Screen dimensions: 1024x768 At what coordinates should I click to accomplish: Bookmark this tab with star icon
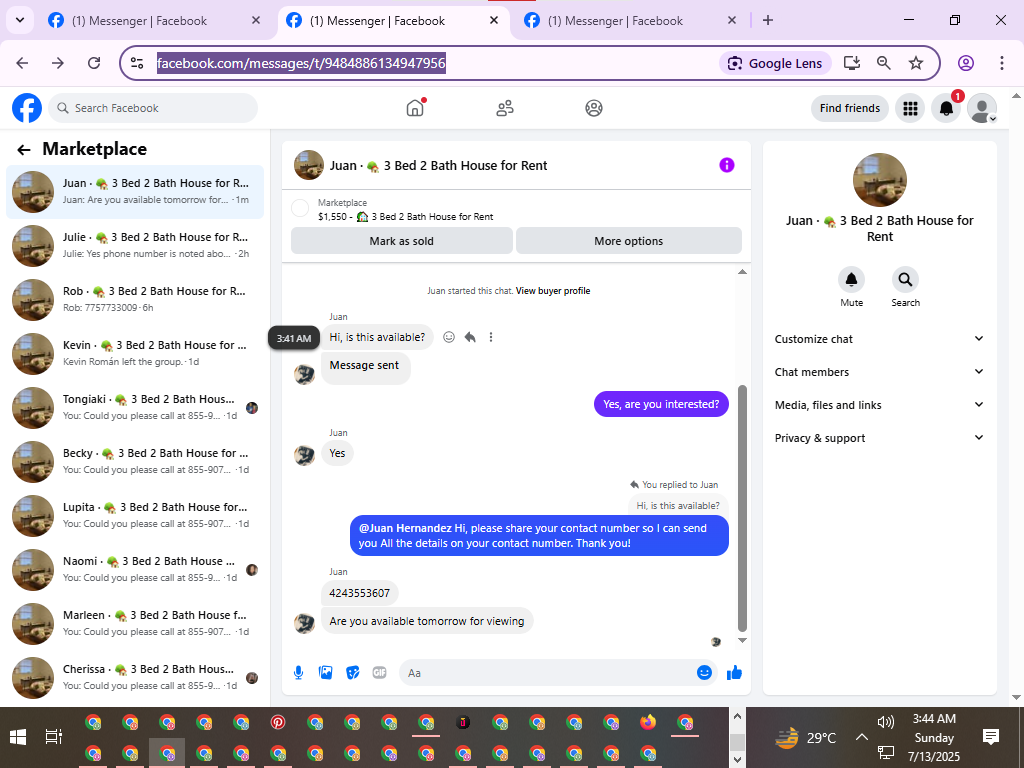coord(916,63)
